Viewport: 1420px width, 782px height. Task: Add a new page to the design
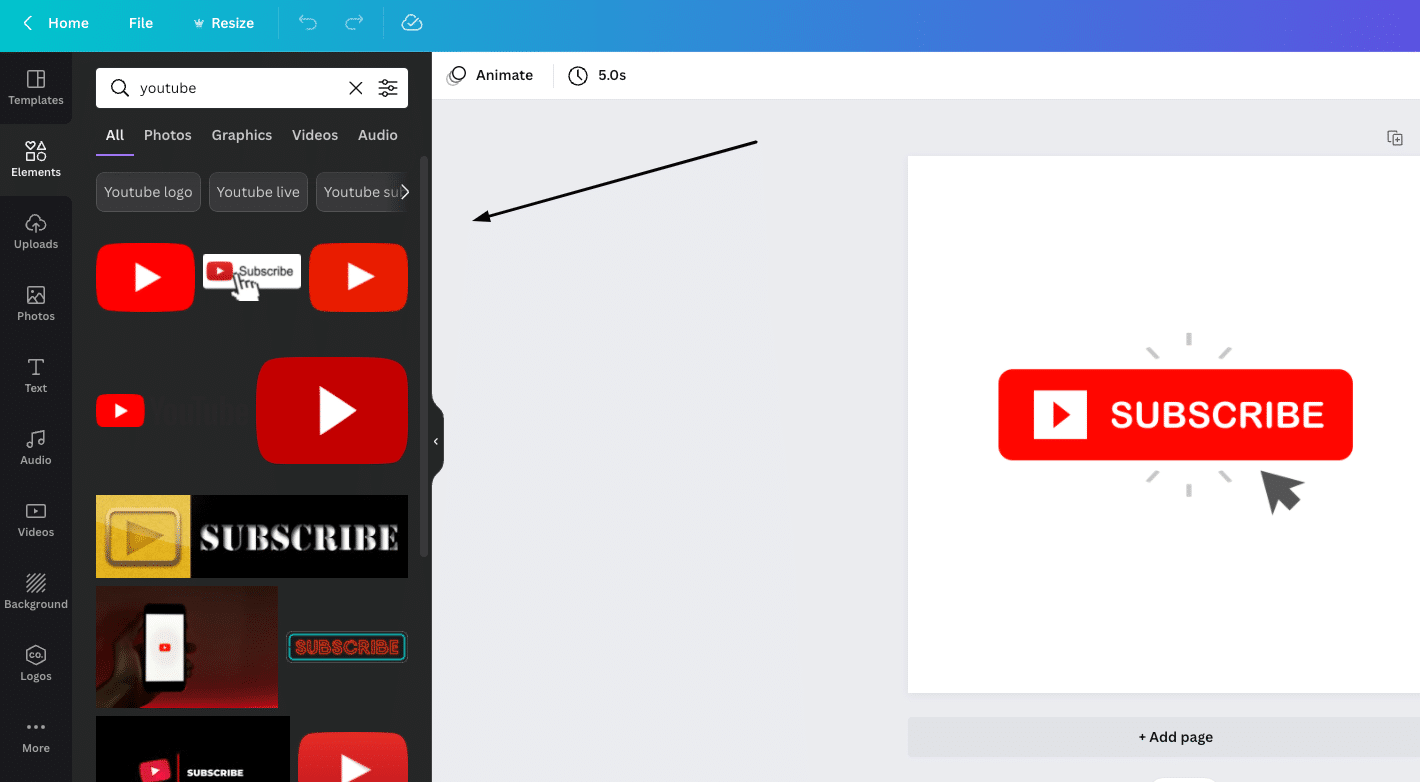[x=1175, y=737]
